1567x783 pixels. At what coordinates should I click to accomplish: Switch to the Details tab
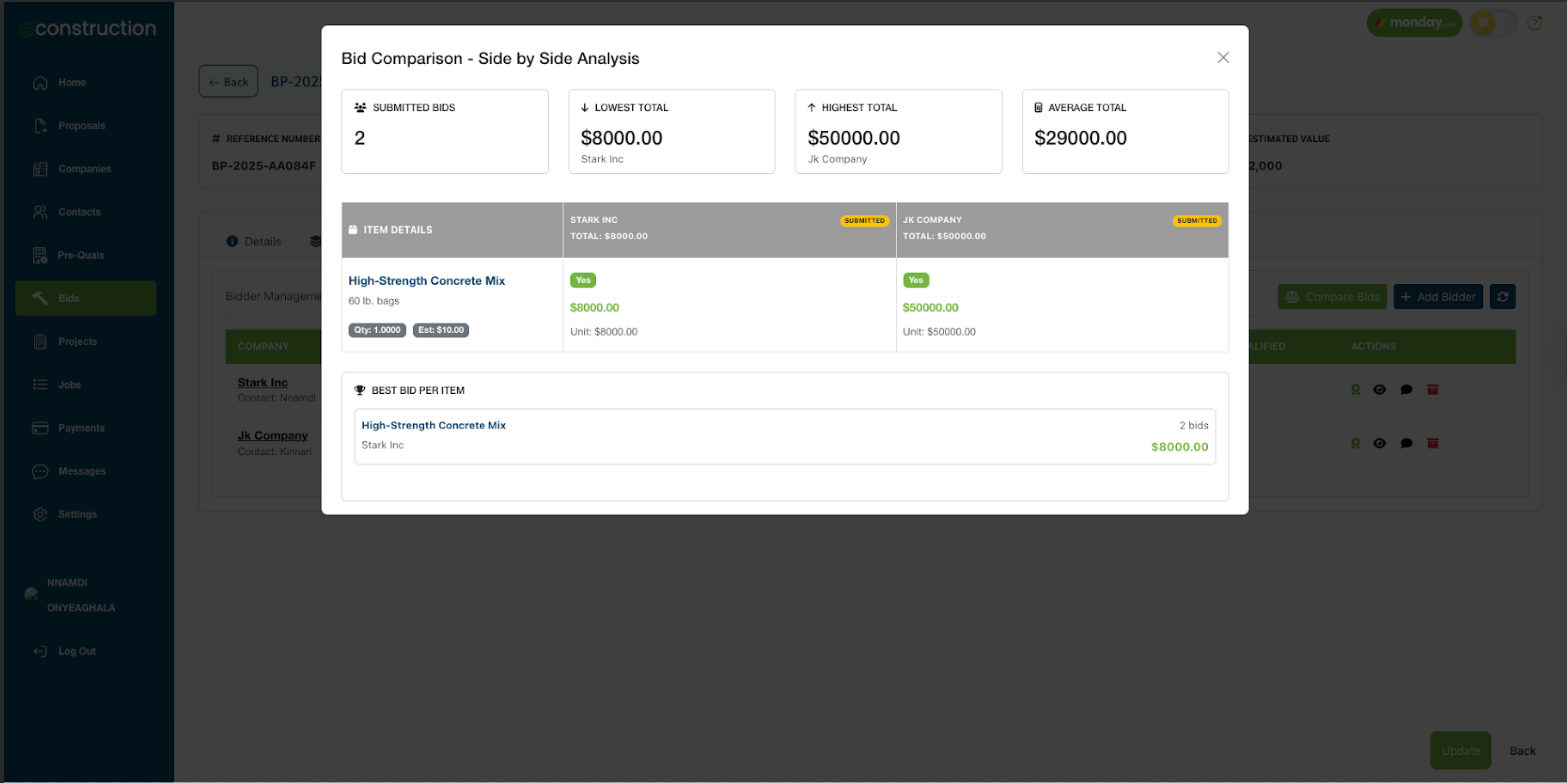click(254, 242)
